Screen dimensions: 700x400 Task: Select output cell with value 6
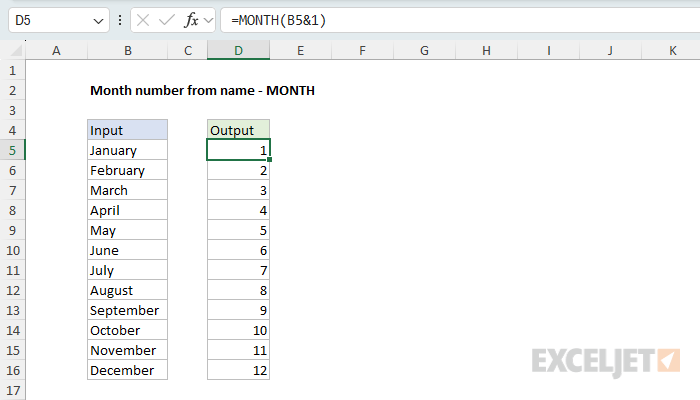pos(238,250)
